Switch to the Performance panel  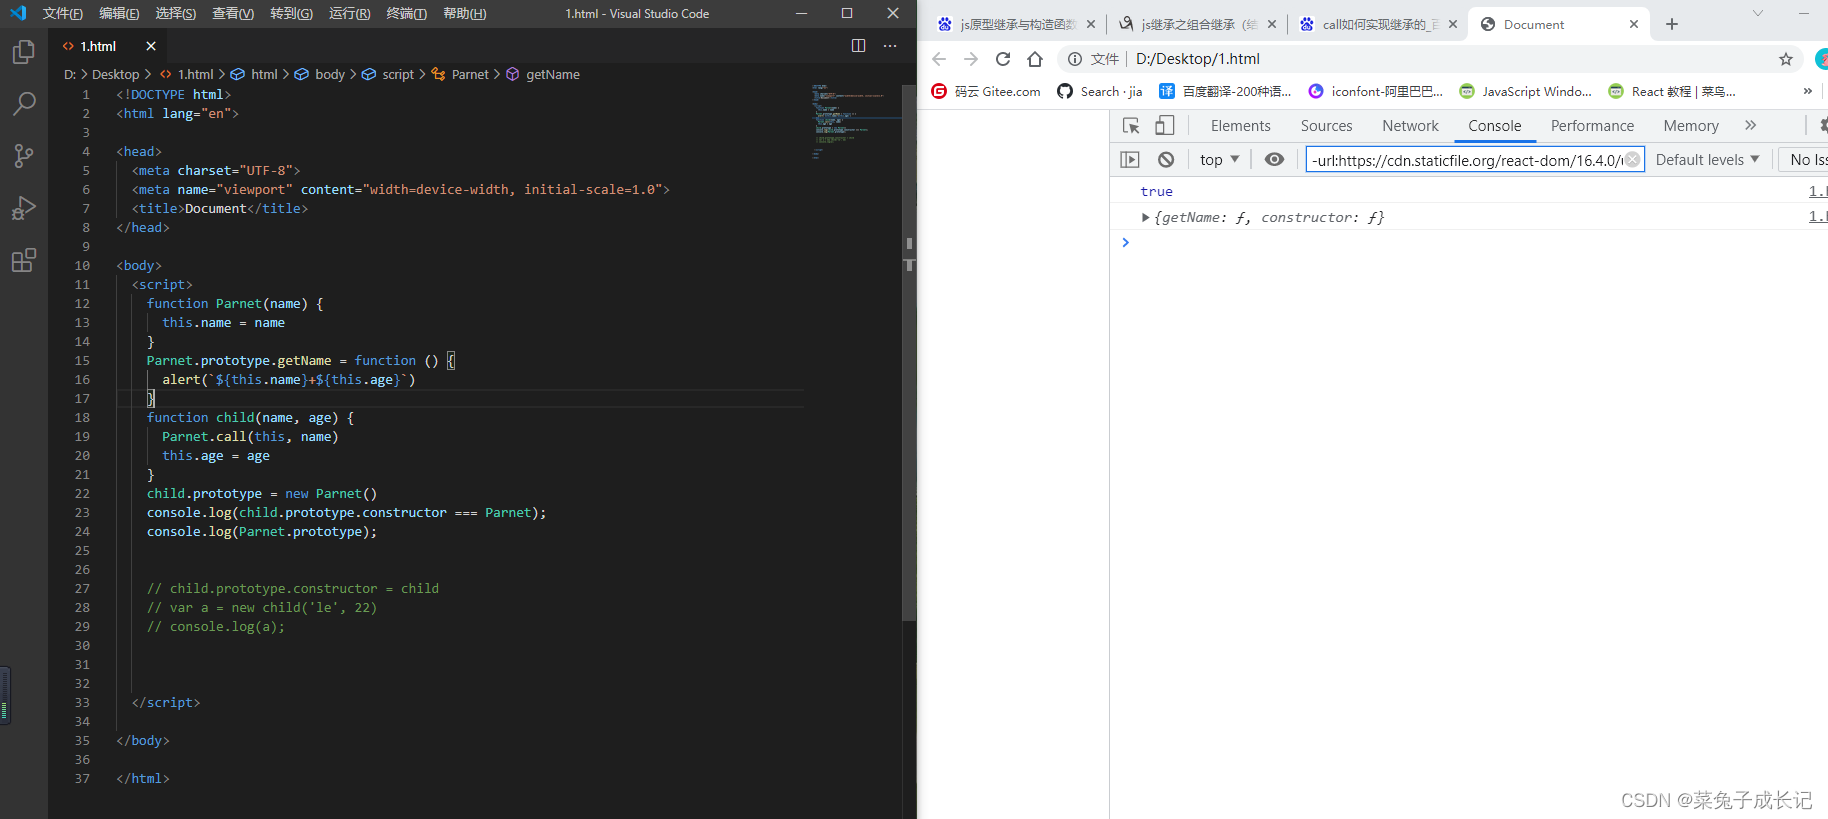[1592, 126]
